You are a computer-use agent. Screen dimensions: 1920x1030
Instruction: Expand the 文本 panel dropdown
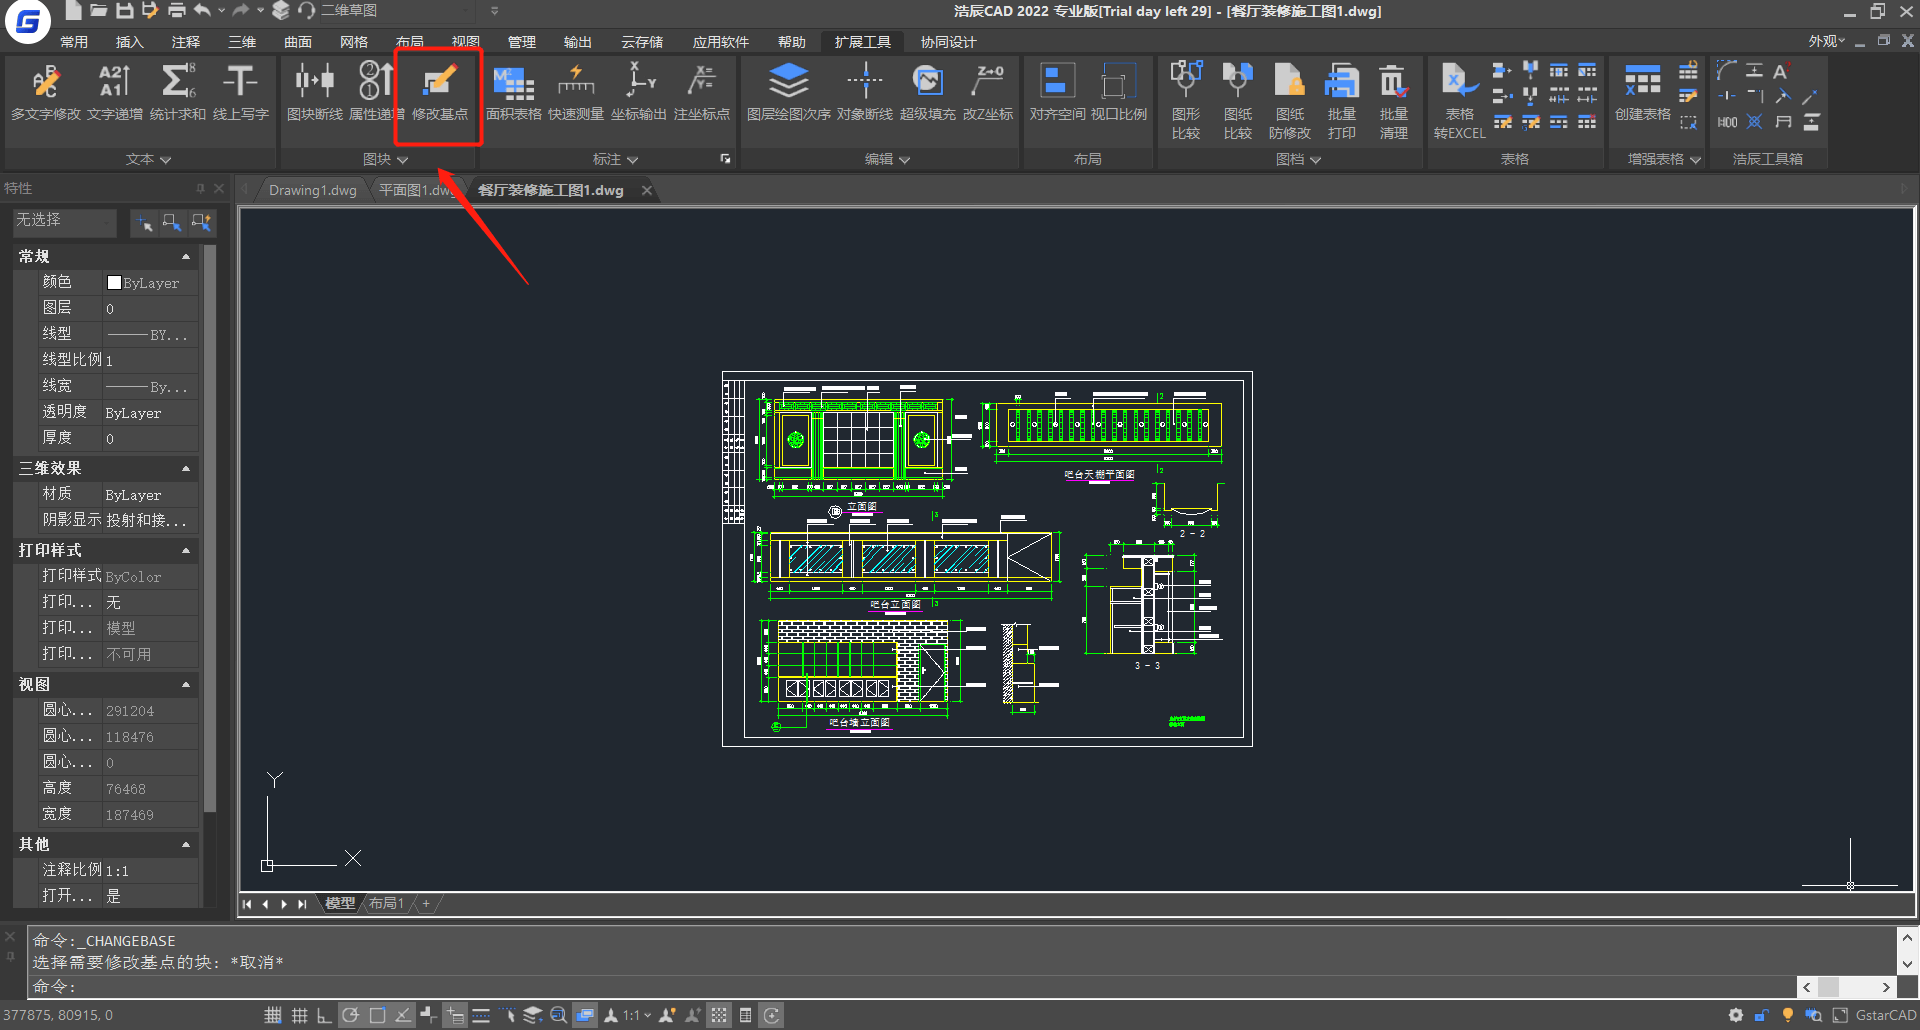(149, 159)
